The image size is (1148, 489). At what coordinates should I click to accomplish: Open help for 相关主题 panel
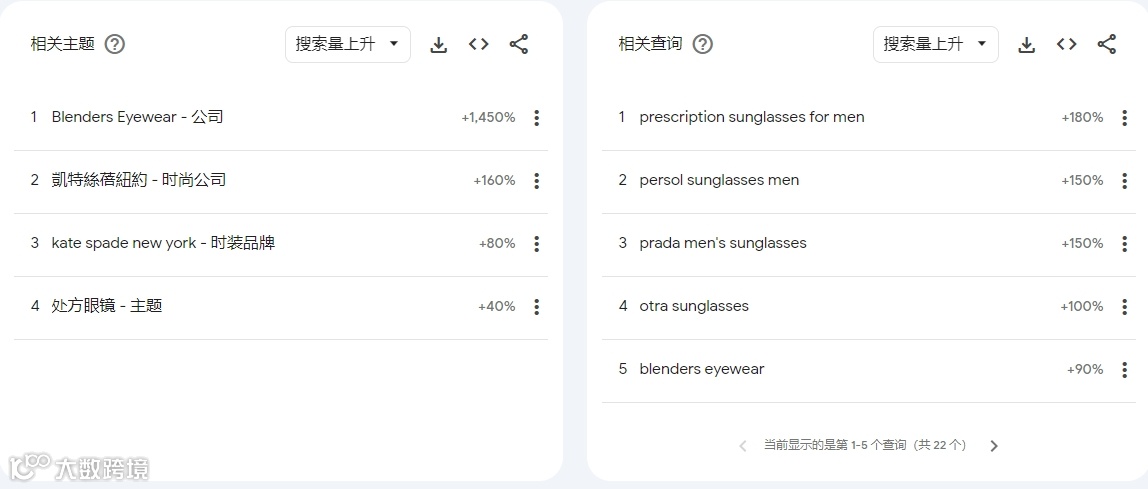(x=115, y=45)
